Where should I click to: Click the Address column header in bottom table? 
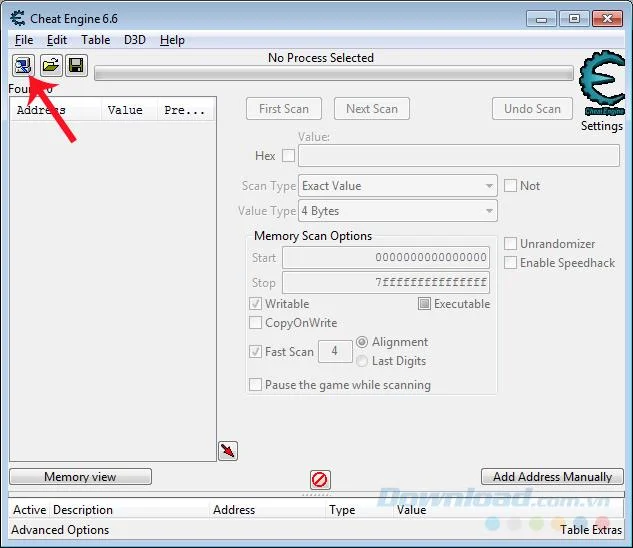click(x=267, y=510)
